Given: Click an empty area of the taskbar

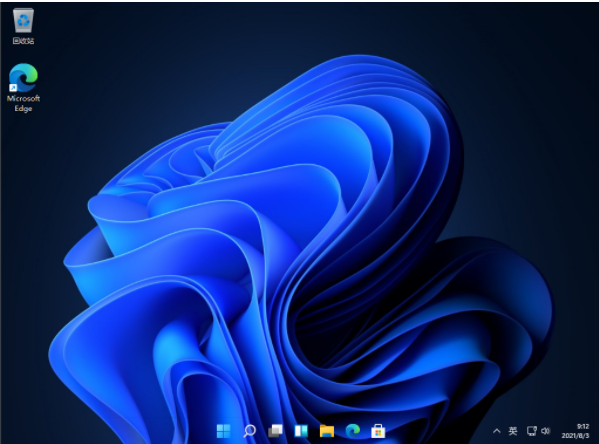Looking at the screenshot, I should 115,432.
